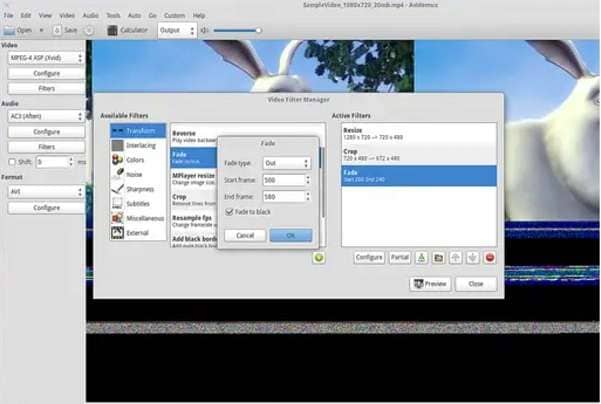Click the Start frame input field

284,180
